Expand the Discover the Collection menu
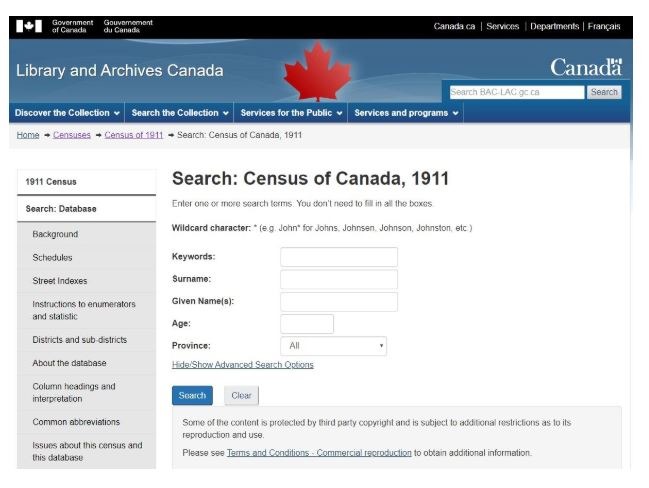This screenshot has height=488, width=649. click(67, 113)
